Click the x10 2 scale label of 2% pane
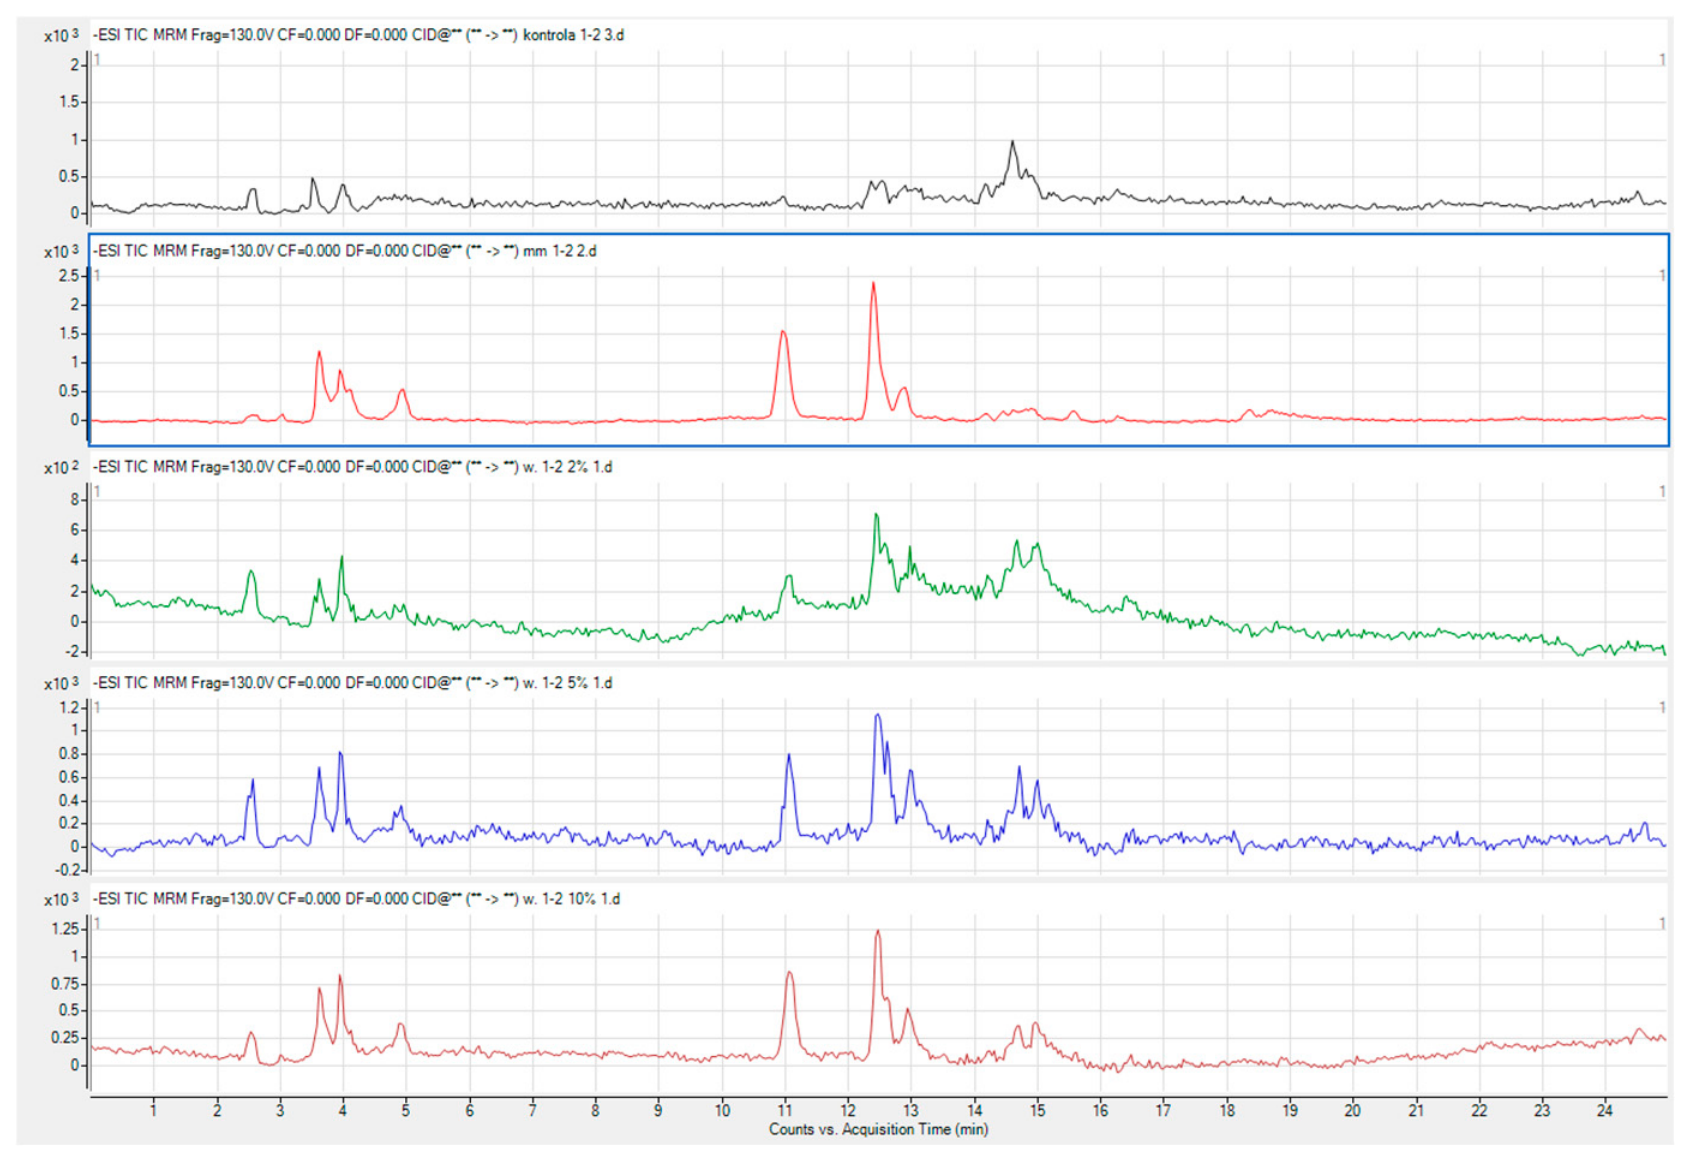Screen dimensions: 1689x1159 pos(61,468)
